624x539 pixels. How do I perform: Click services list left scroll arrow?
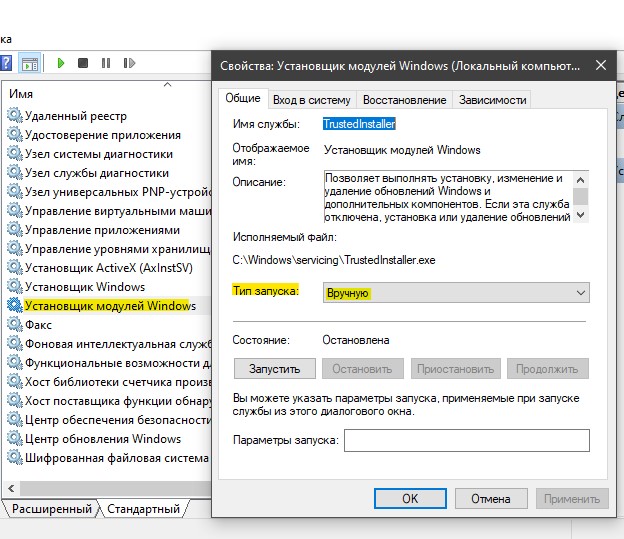coord(11,488)
